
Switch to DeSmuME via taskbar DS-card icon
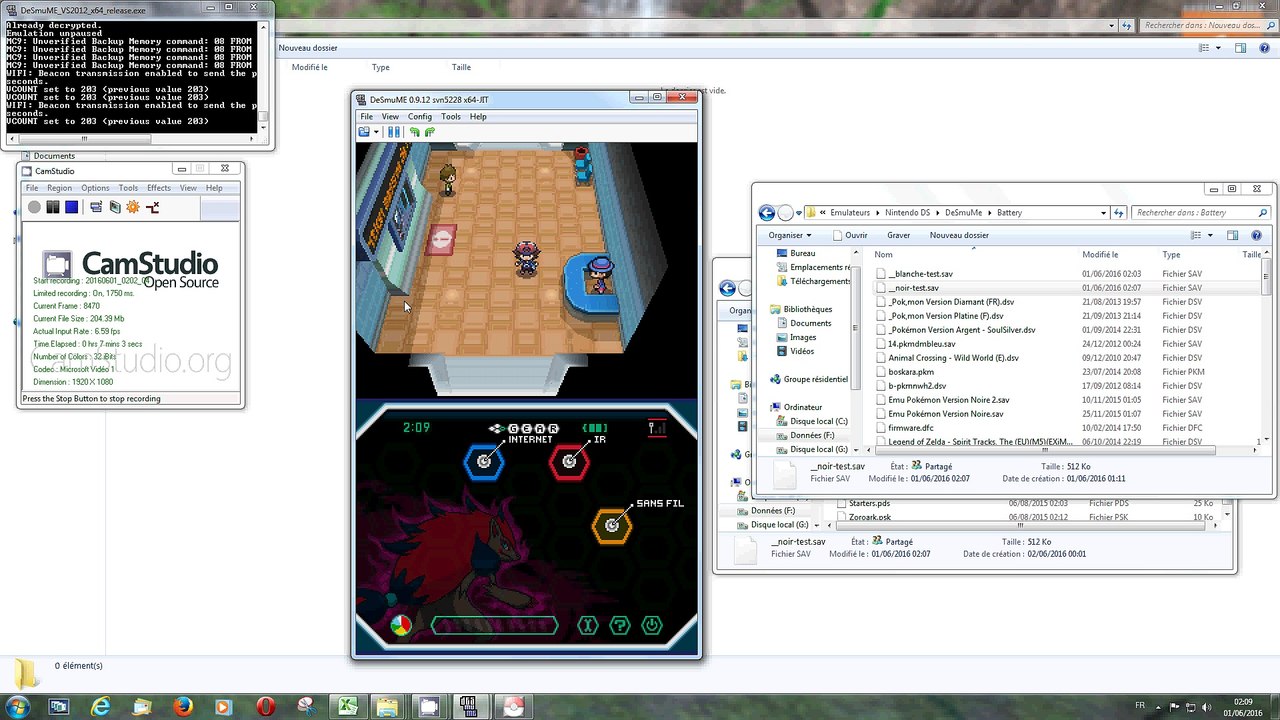pyautogui.click(x=470, y=706)
